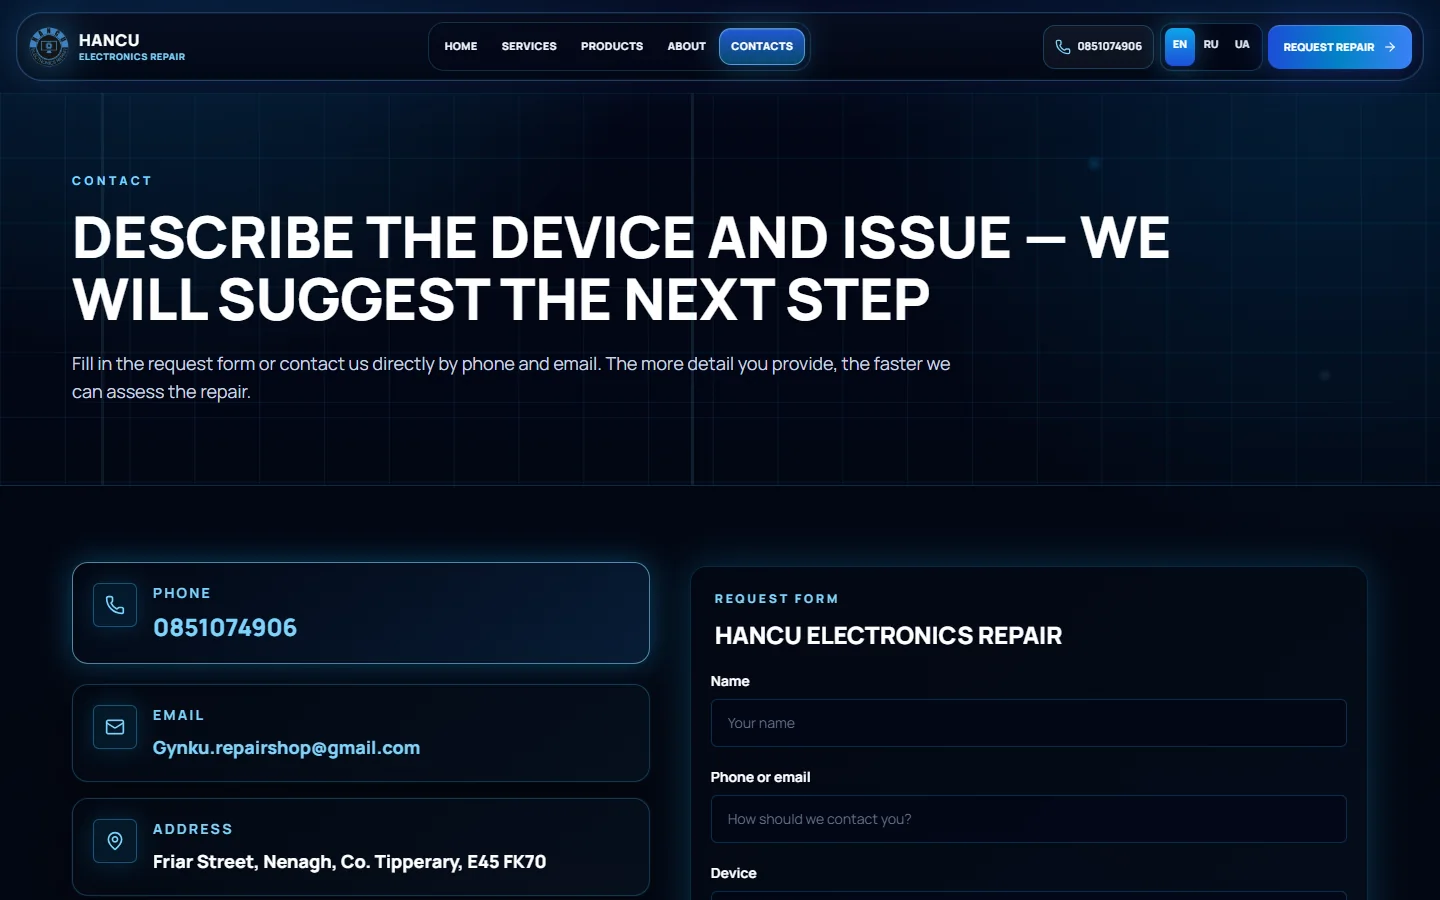1440x900 pixels.
Task: Click header phone number 0851074906
Action: [1109, 47]
